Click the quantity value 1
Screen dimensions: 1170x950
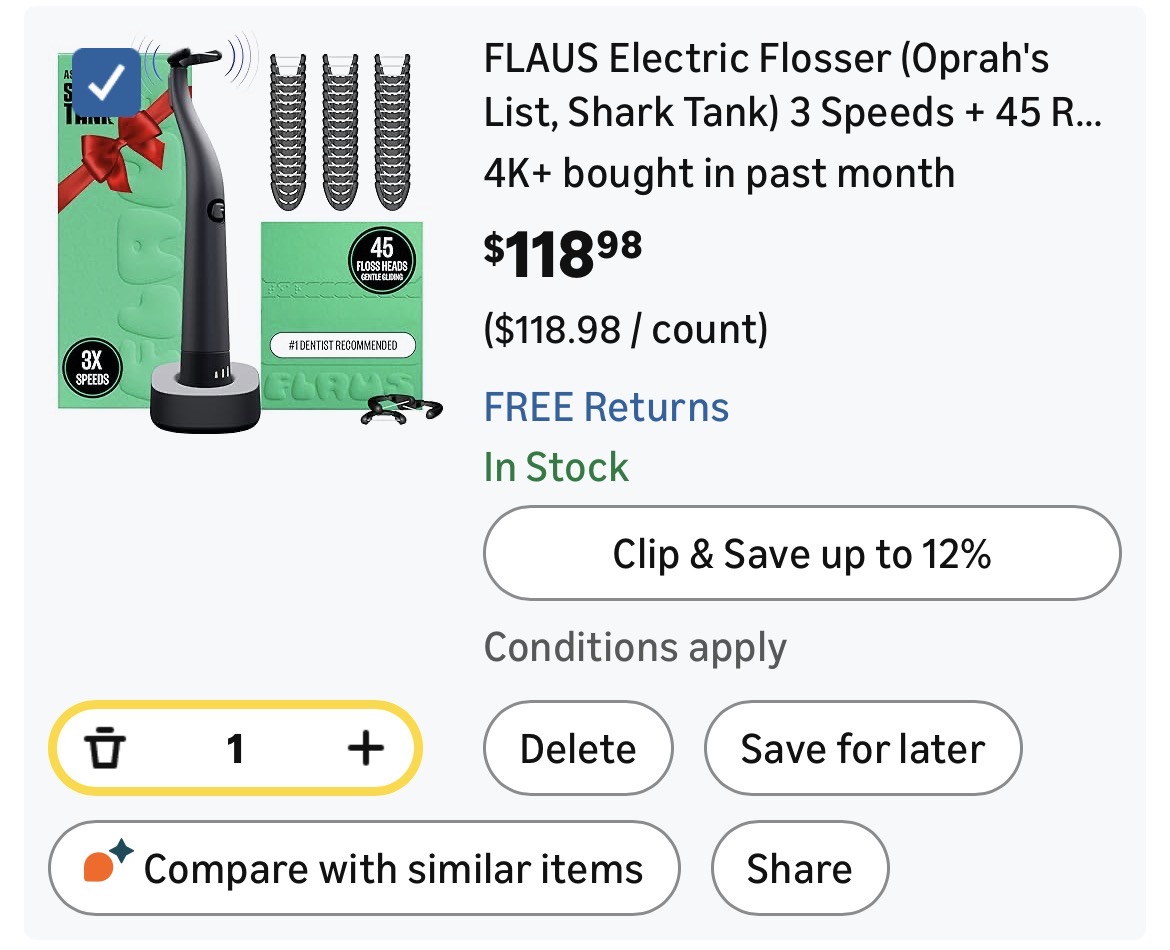pos(235,748)
